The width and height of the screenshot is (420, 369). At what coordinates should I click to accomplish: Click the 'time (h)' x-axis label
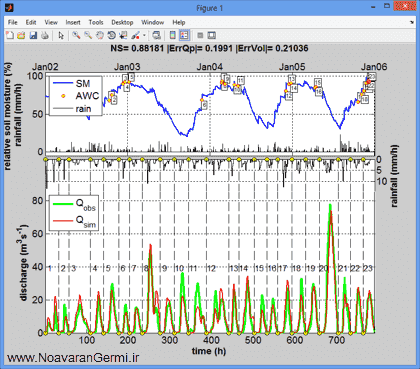(209, 351)
